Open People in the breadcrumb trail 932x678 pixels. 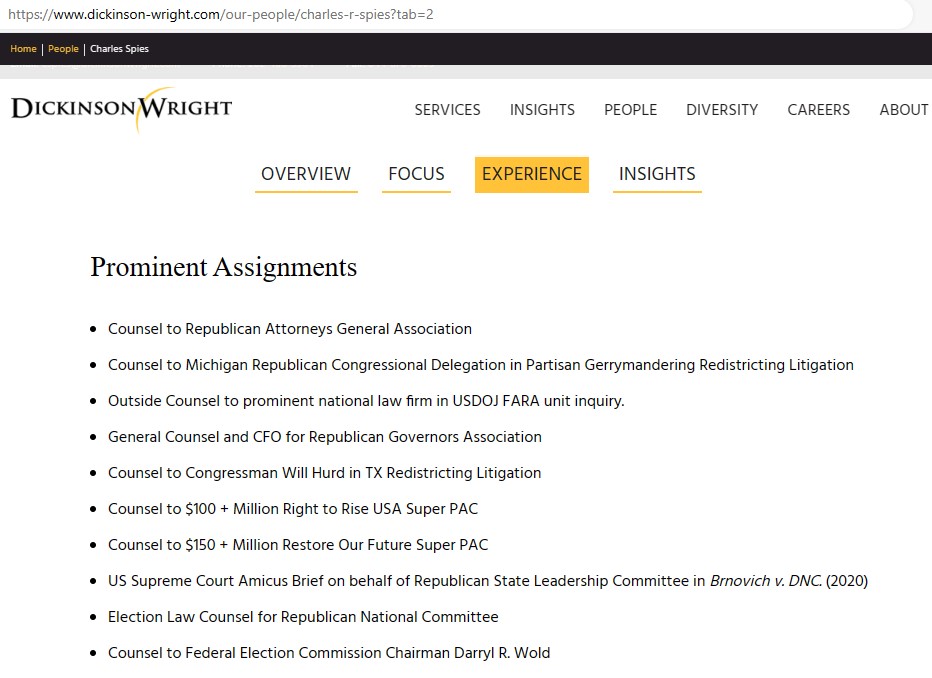pos(63,49)
